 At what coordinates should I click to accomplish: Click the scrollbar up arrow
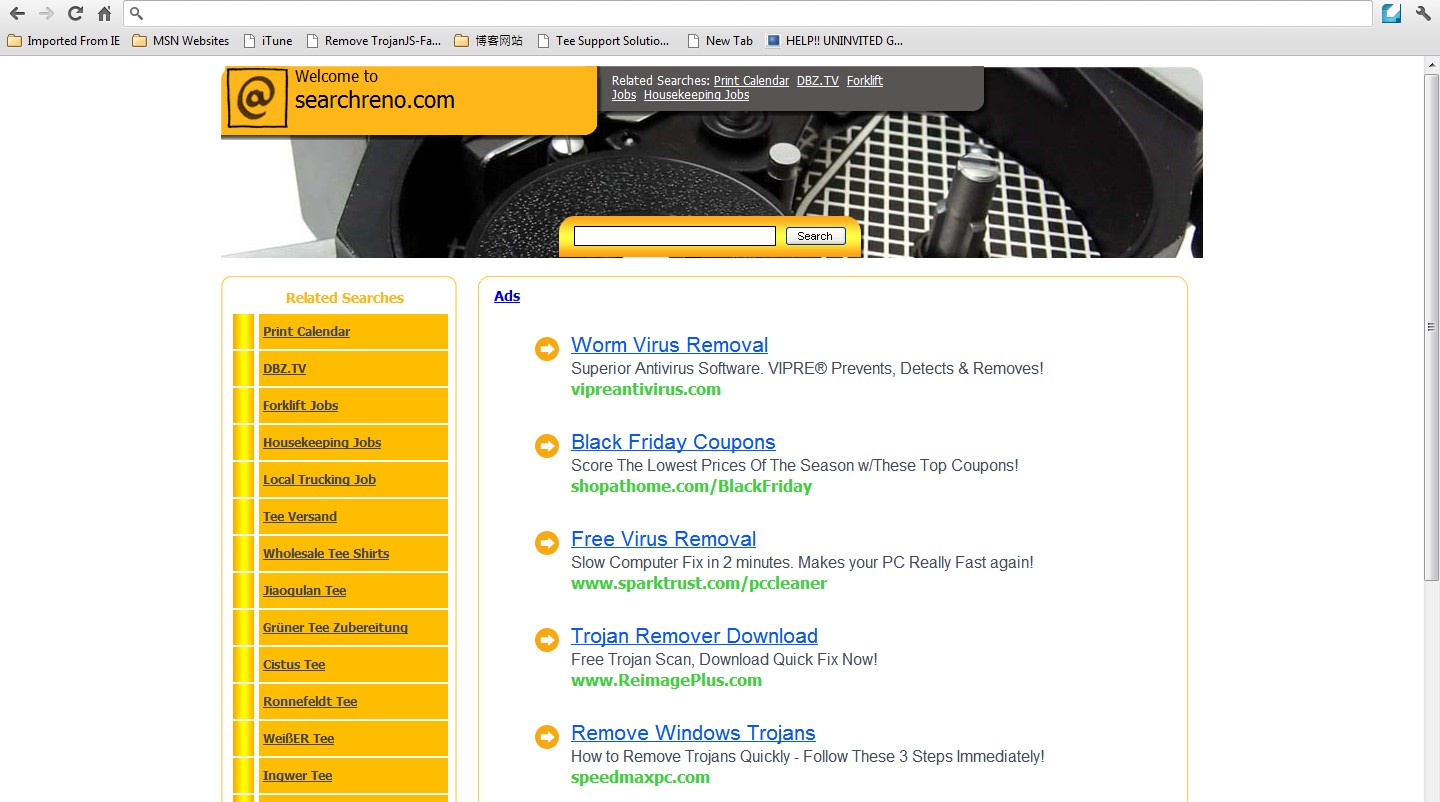[1431, 65]
